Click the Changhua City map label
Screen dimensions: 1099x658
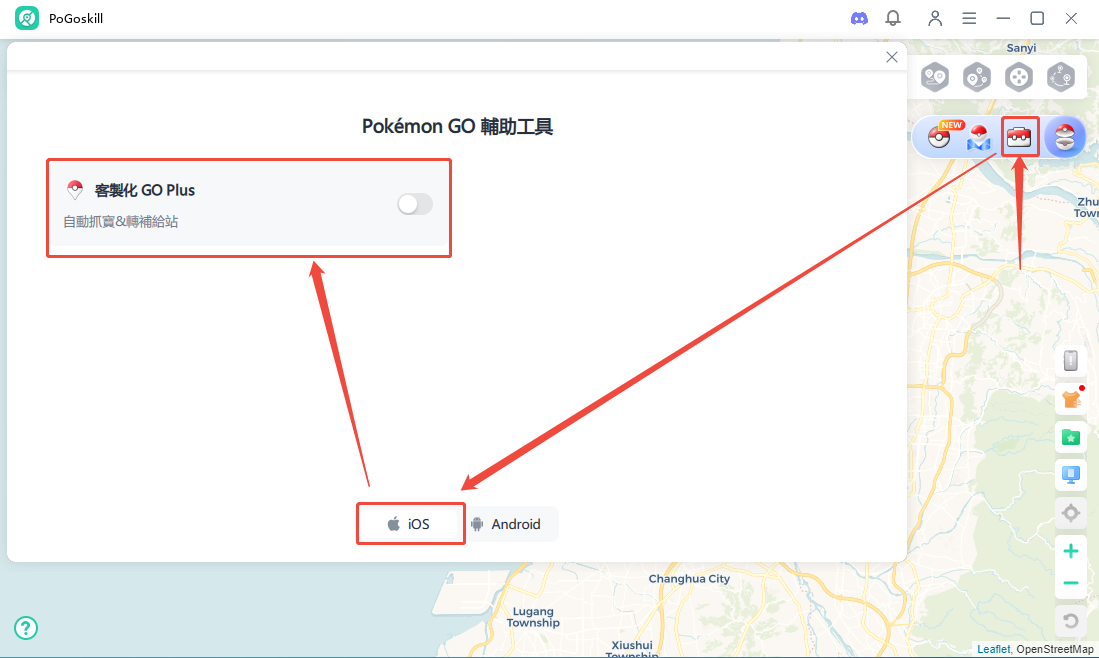(x=689, y=579)
